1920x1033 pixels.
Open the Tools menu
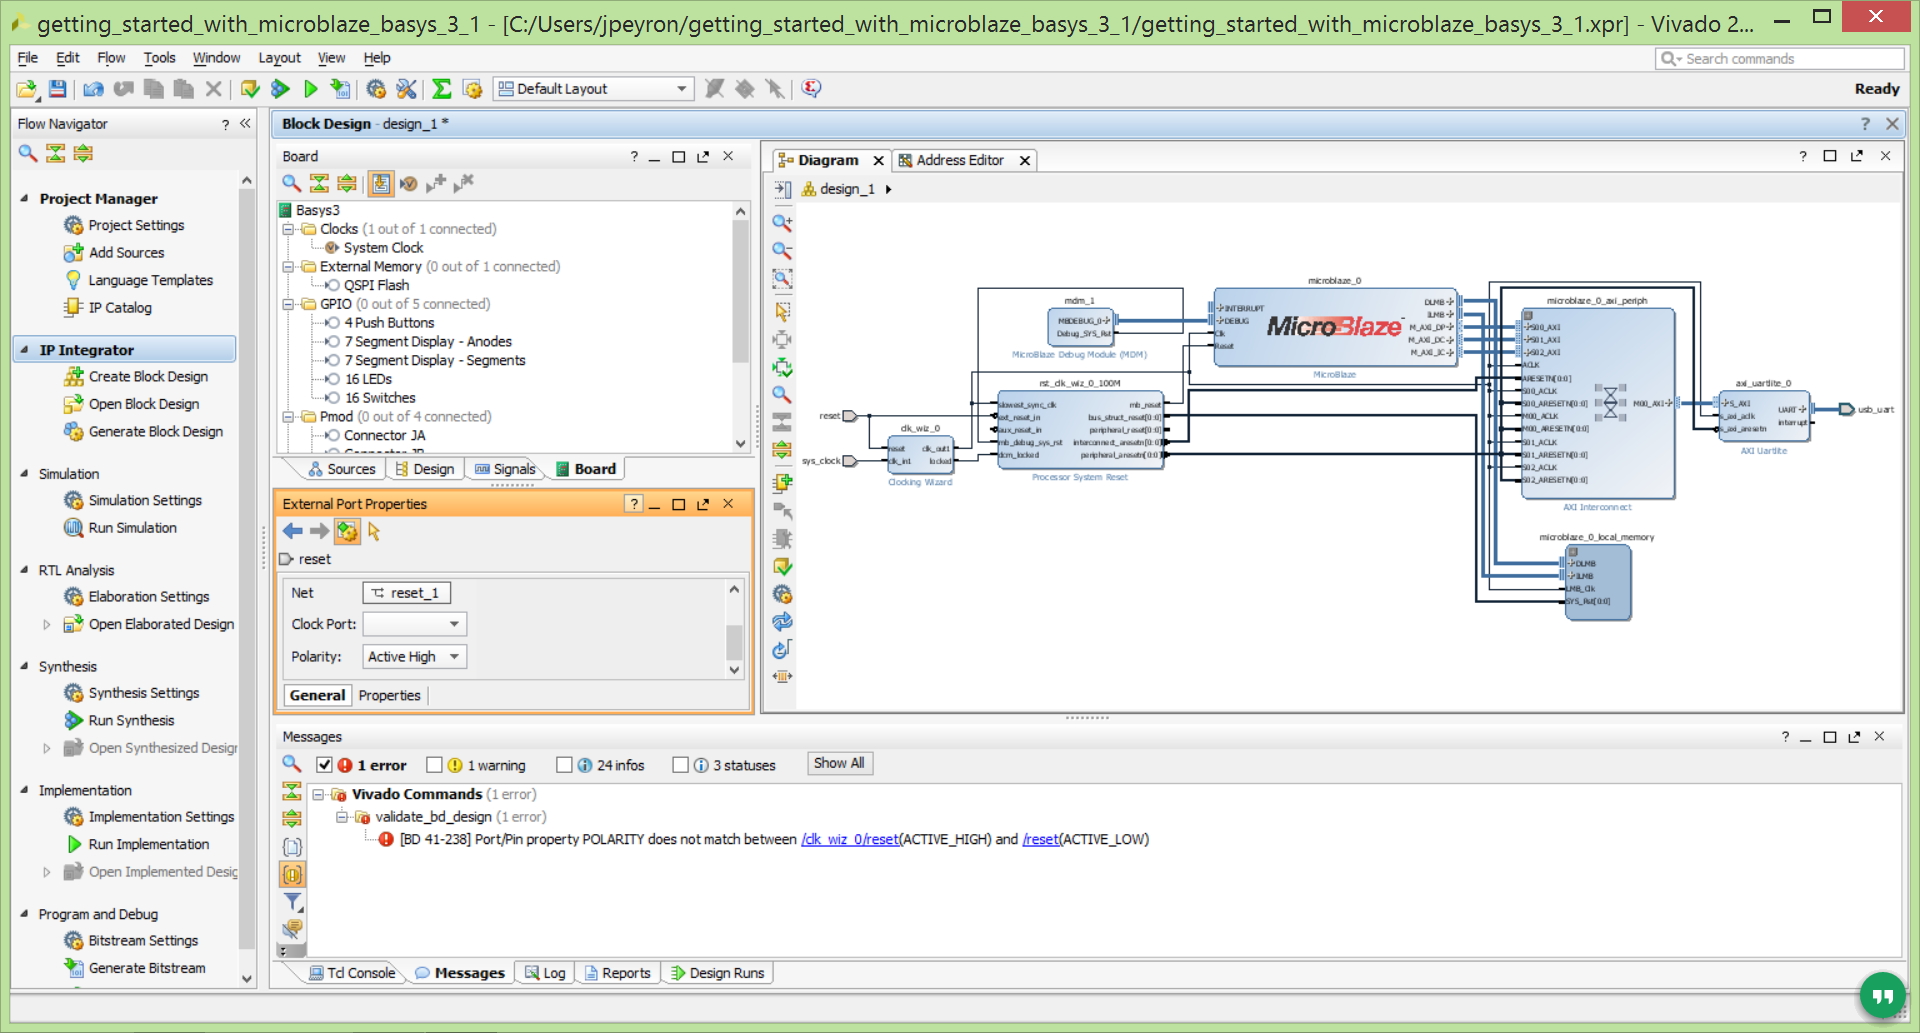[159, 58]
